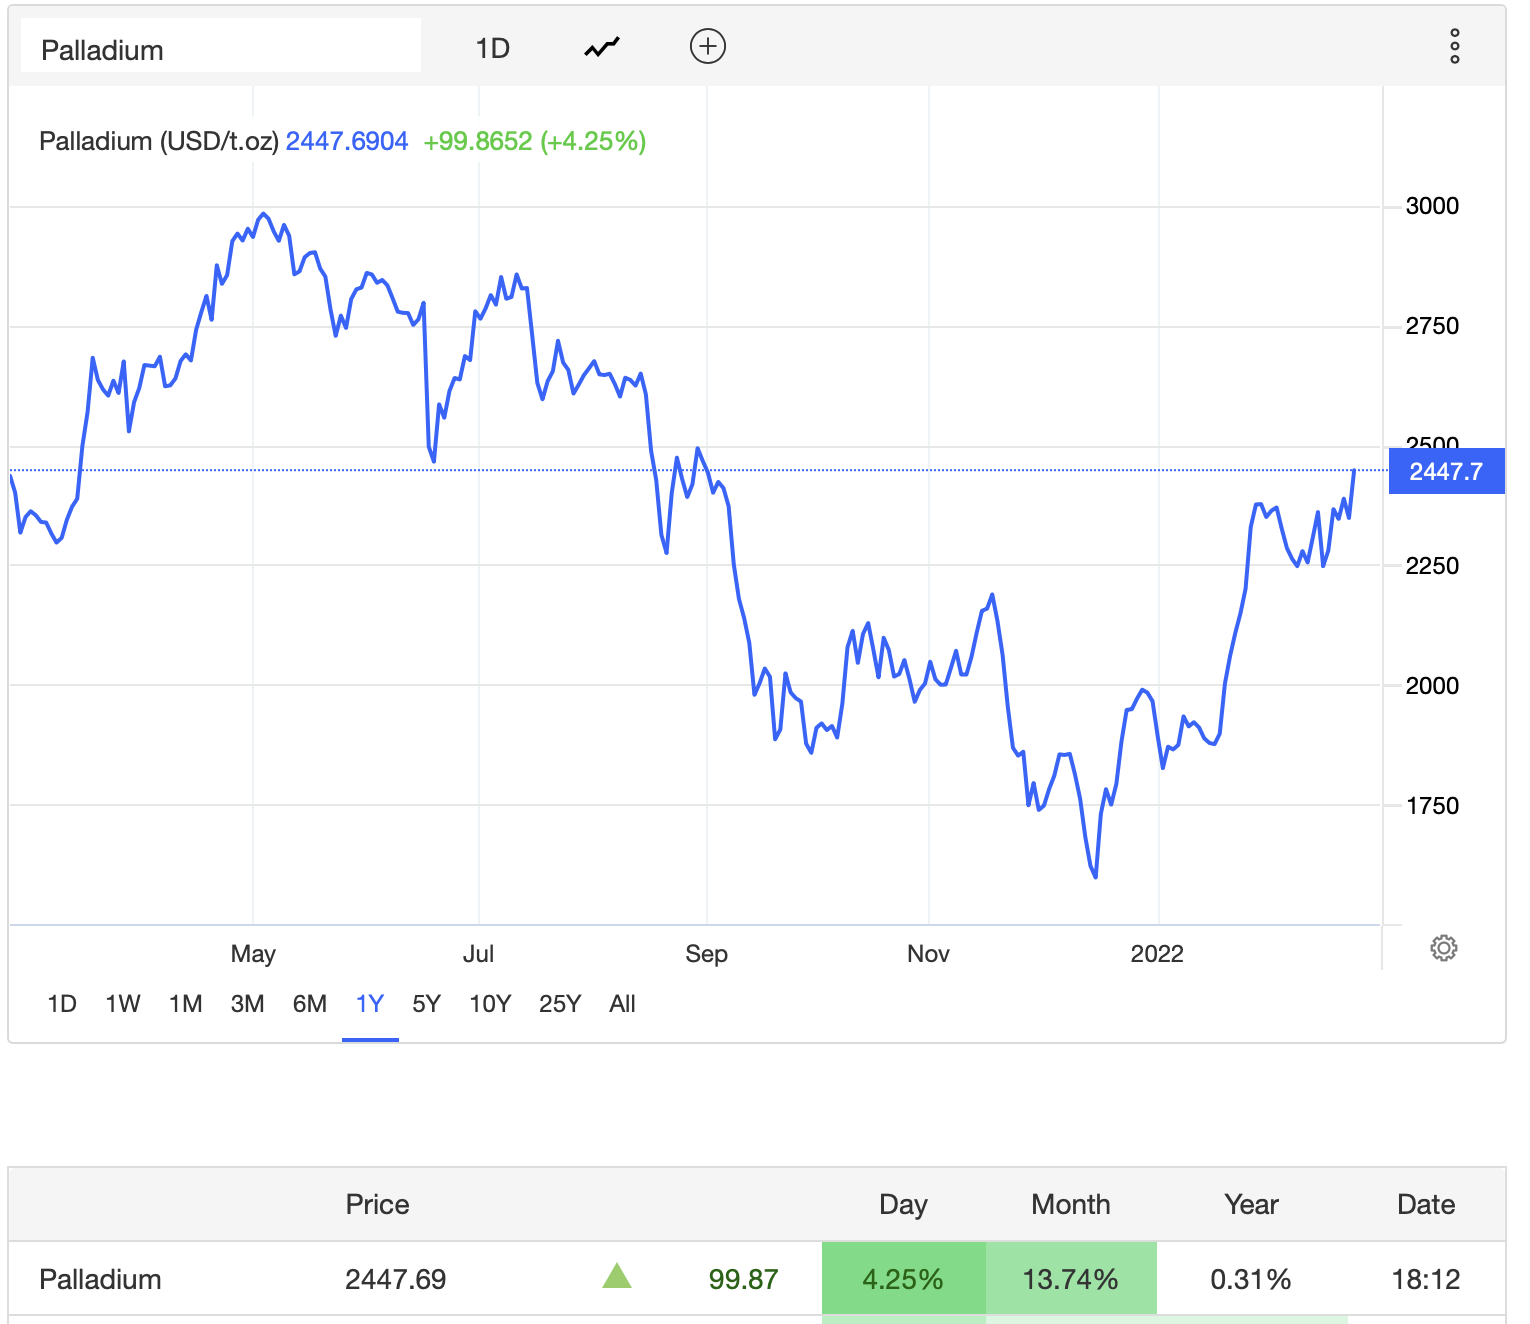The height and width of the screenshot is (1324, 1530).
Task: Click the green up arrow indicator
Action: [x=617, y=1276]
